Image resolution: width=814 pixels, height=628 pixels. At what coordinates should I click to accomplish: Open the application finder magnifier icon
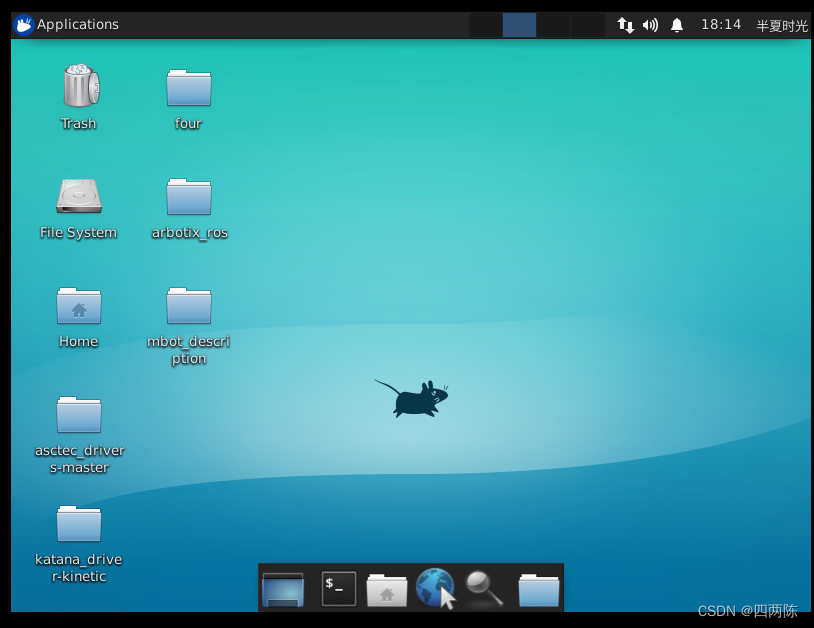484,589
